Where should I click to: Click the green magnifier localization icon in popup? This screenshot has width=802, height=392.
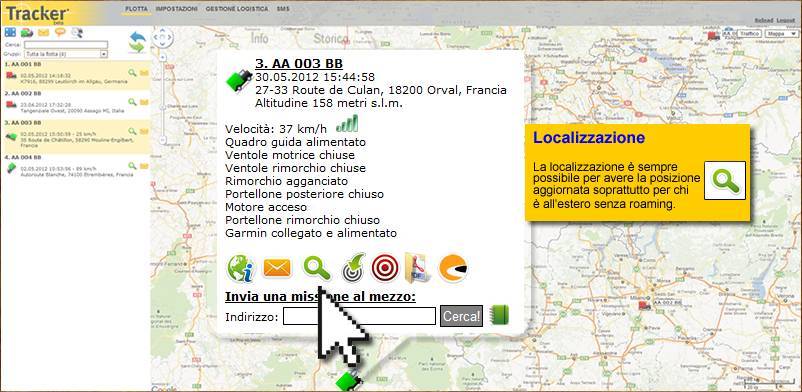point(317,268)
